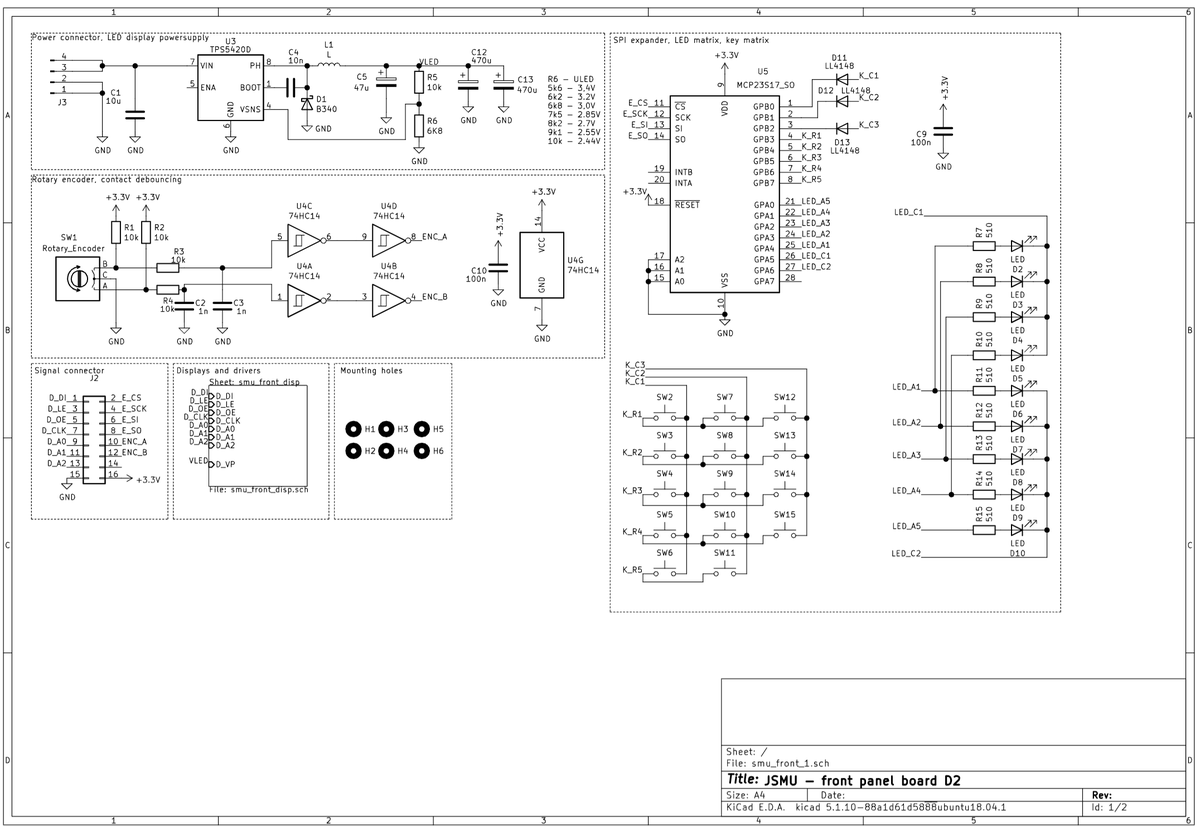The height and width of the screenshot is (827, 1200).
Task: Select the 'File: smu_front_disp.sch' label
Action: 258,490
